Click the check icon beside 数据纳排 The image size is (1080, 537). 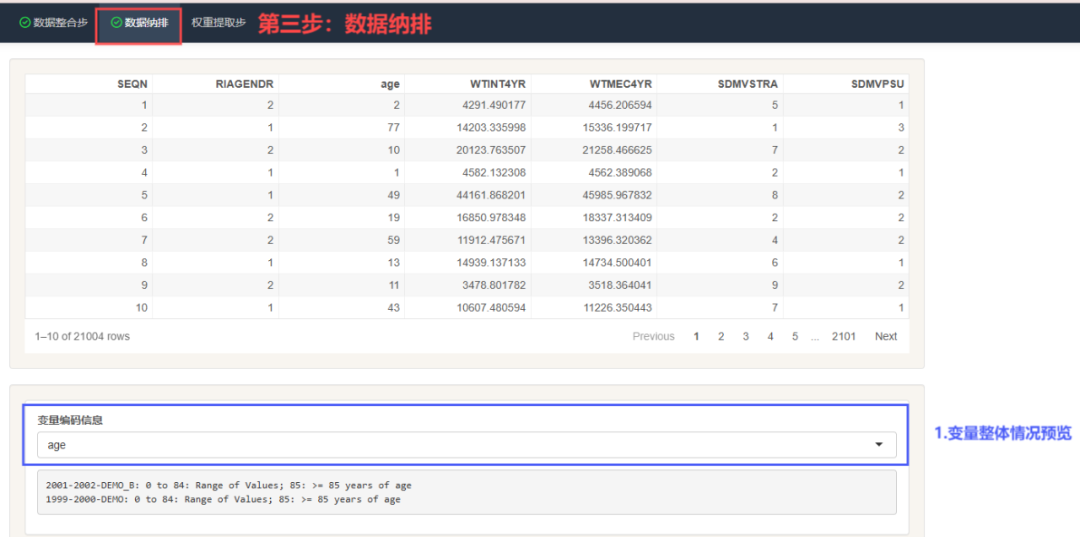[x=116, y=23]
